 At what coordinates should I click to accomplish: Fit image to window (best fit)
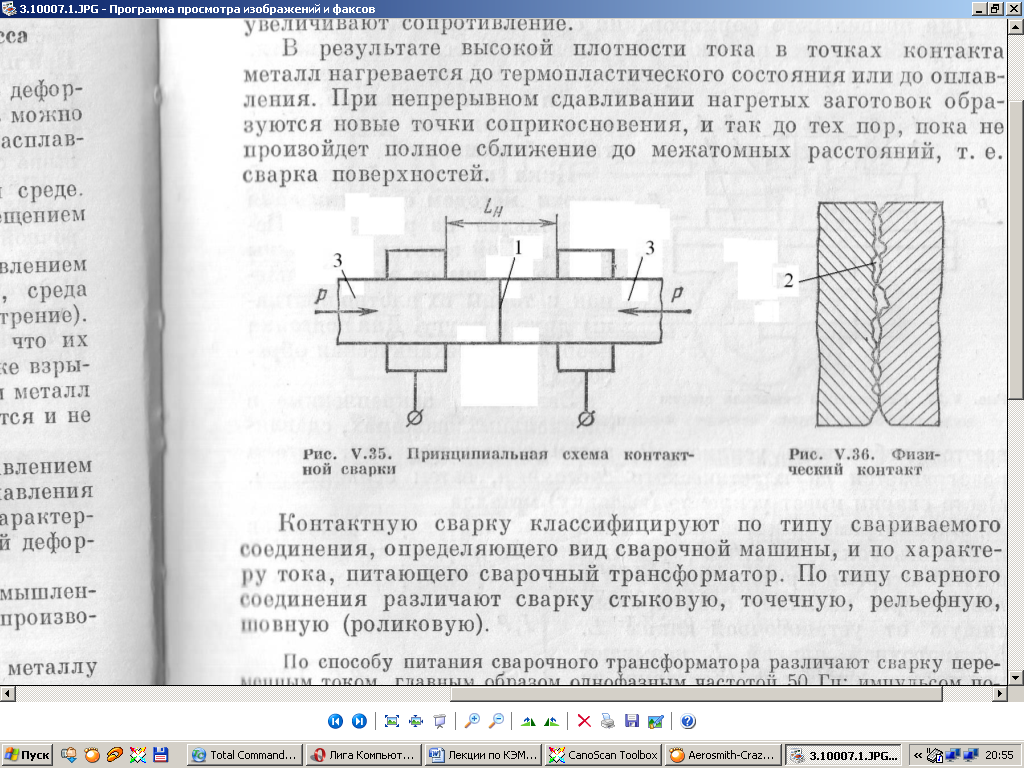click(x=392, y=721)
